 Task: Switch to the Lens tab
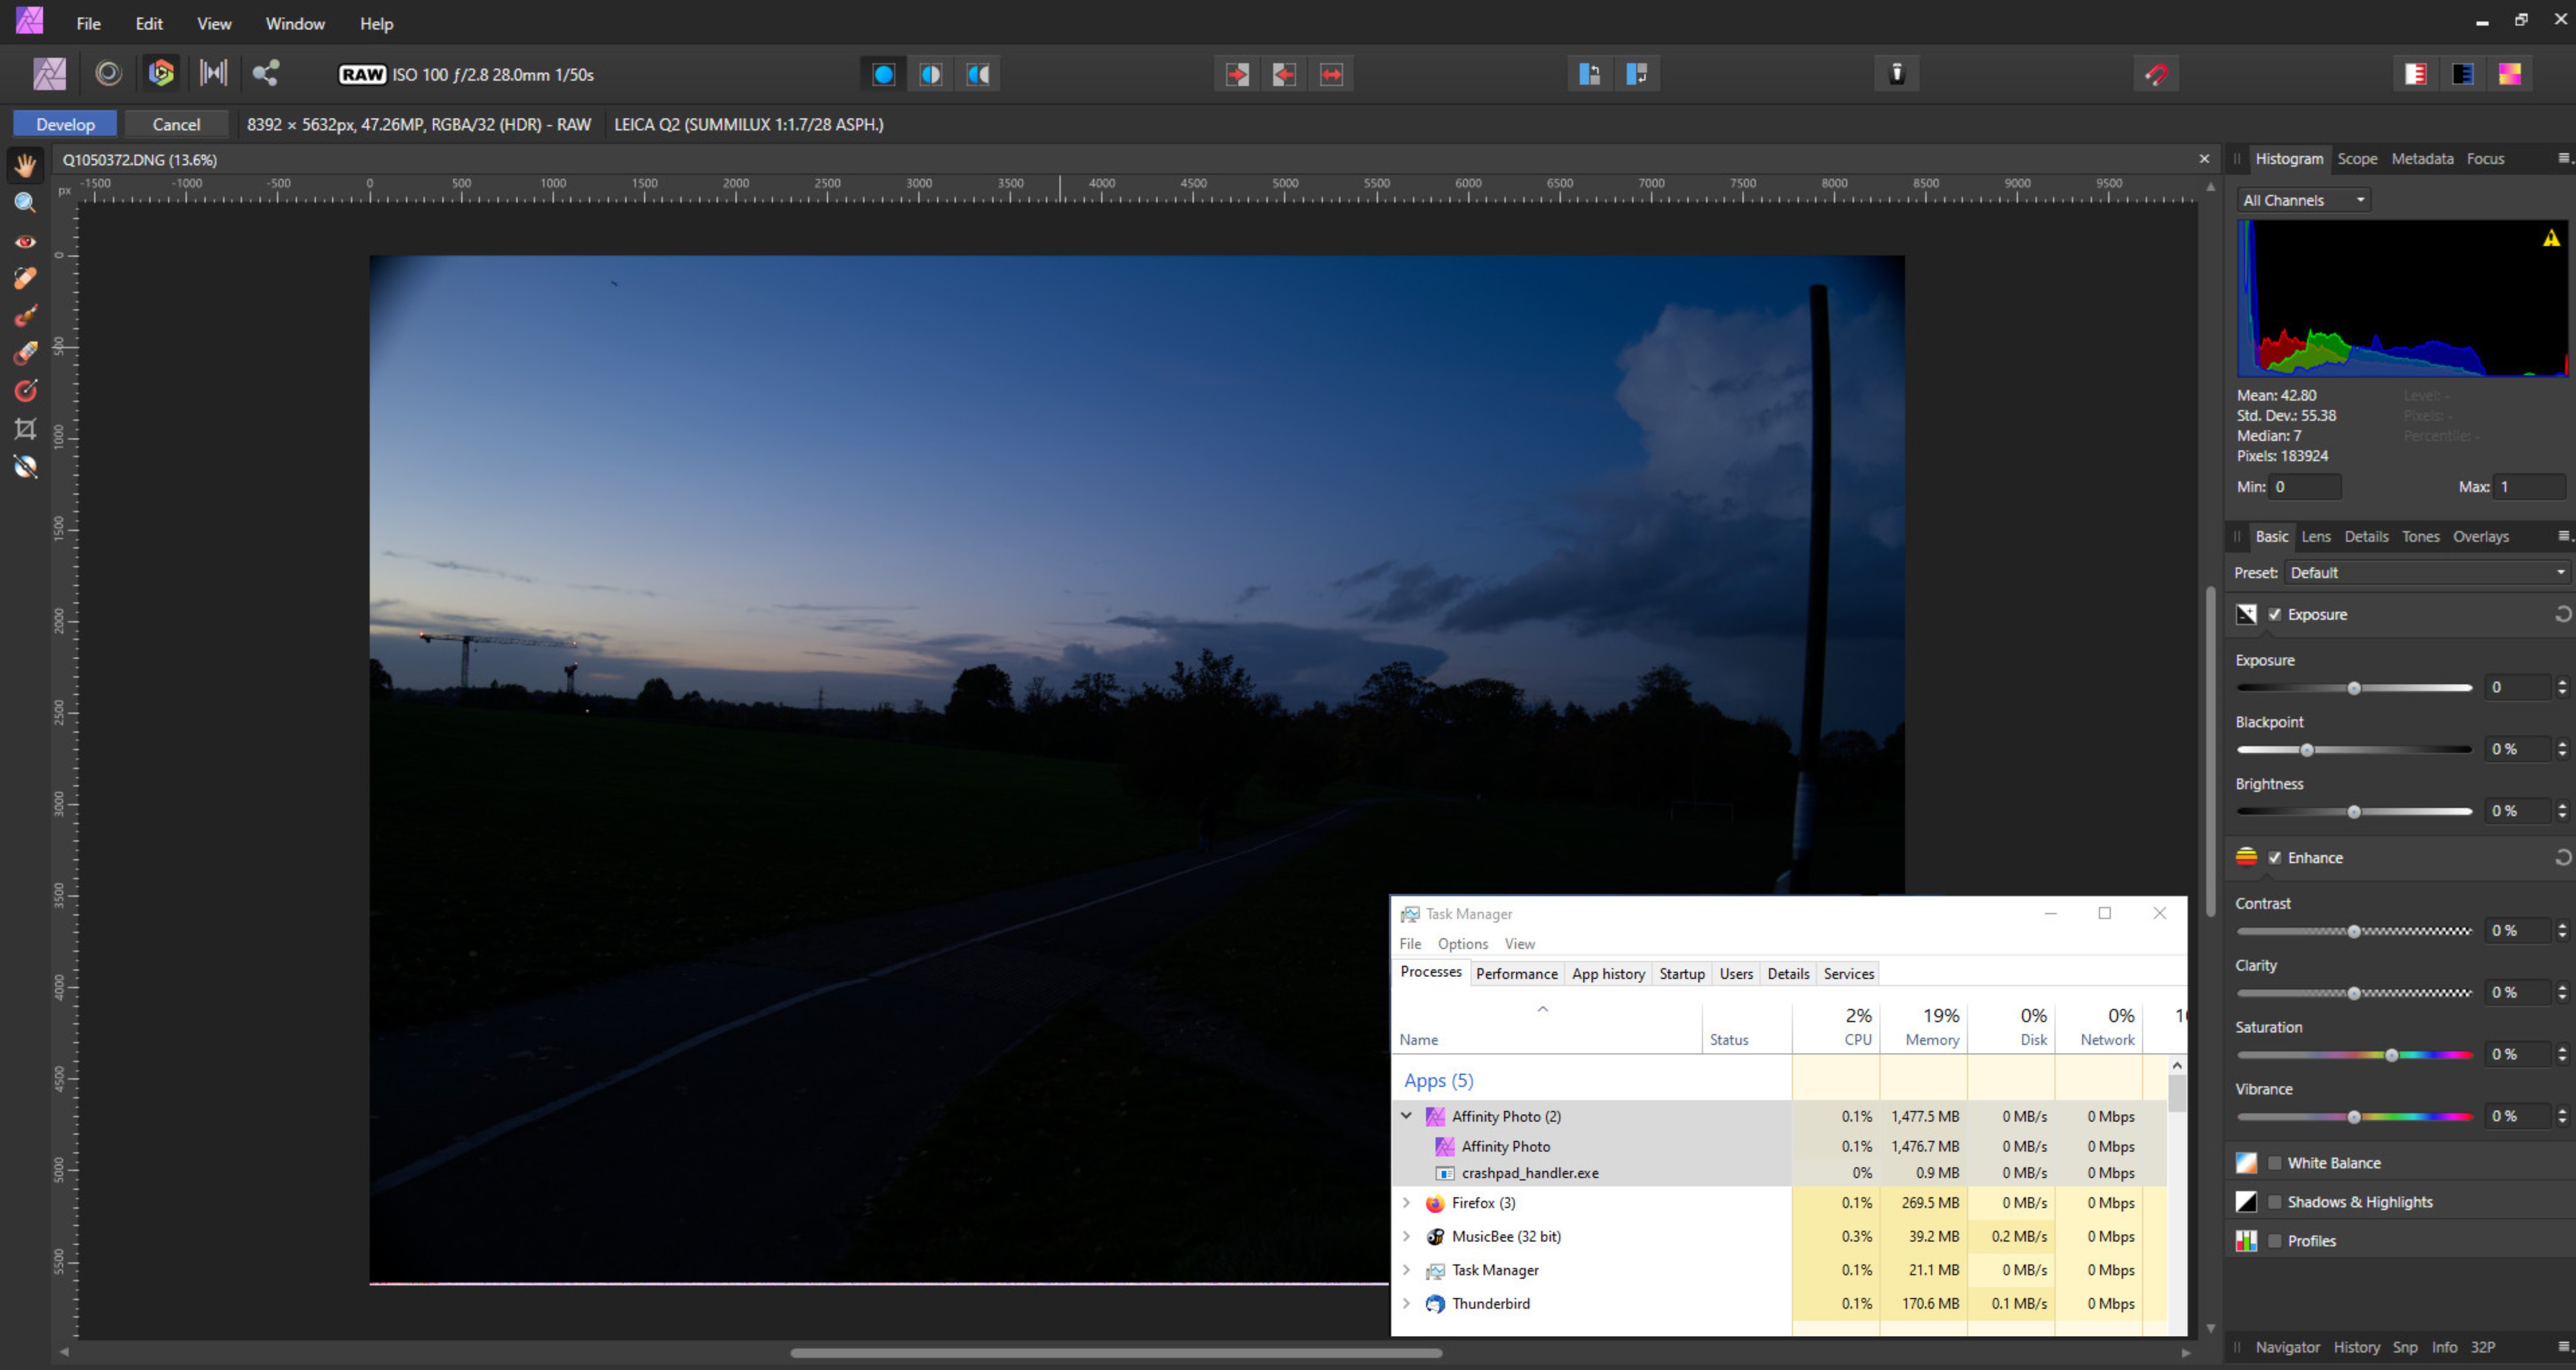click(x=2316, y=537)
